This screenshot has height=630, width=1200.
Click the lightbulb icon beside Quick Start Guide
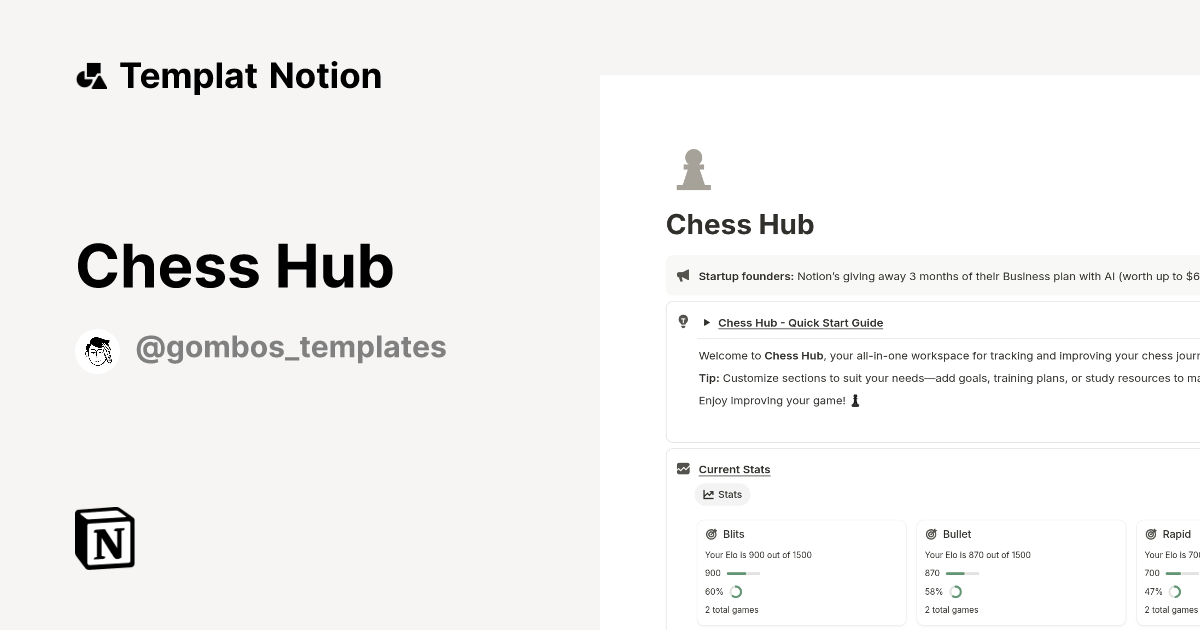[x=682, y=321]
